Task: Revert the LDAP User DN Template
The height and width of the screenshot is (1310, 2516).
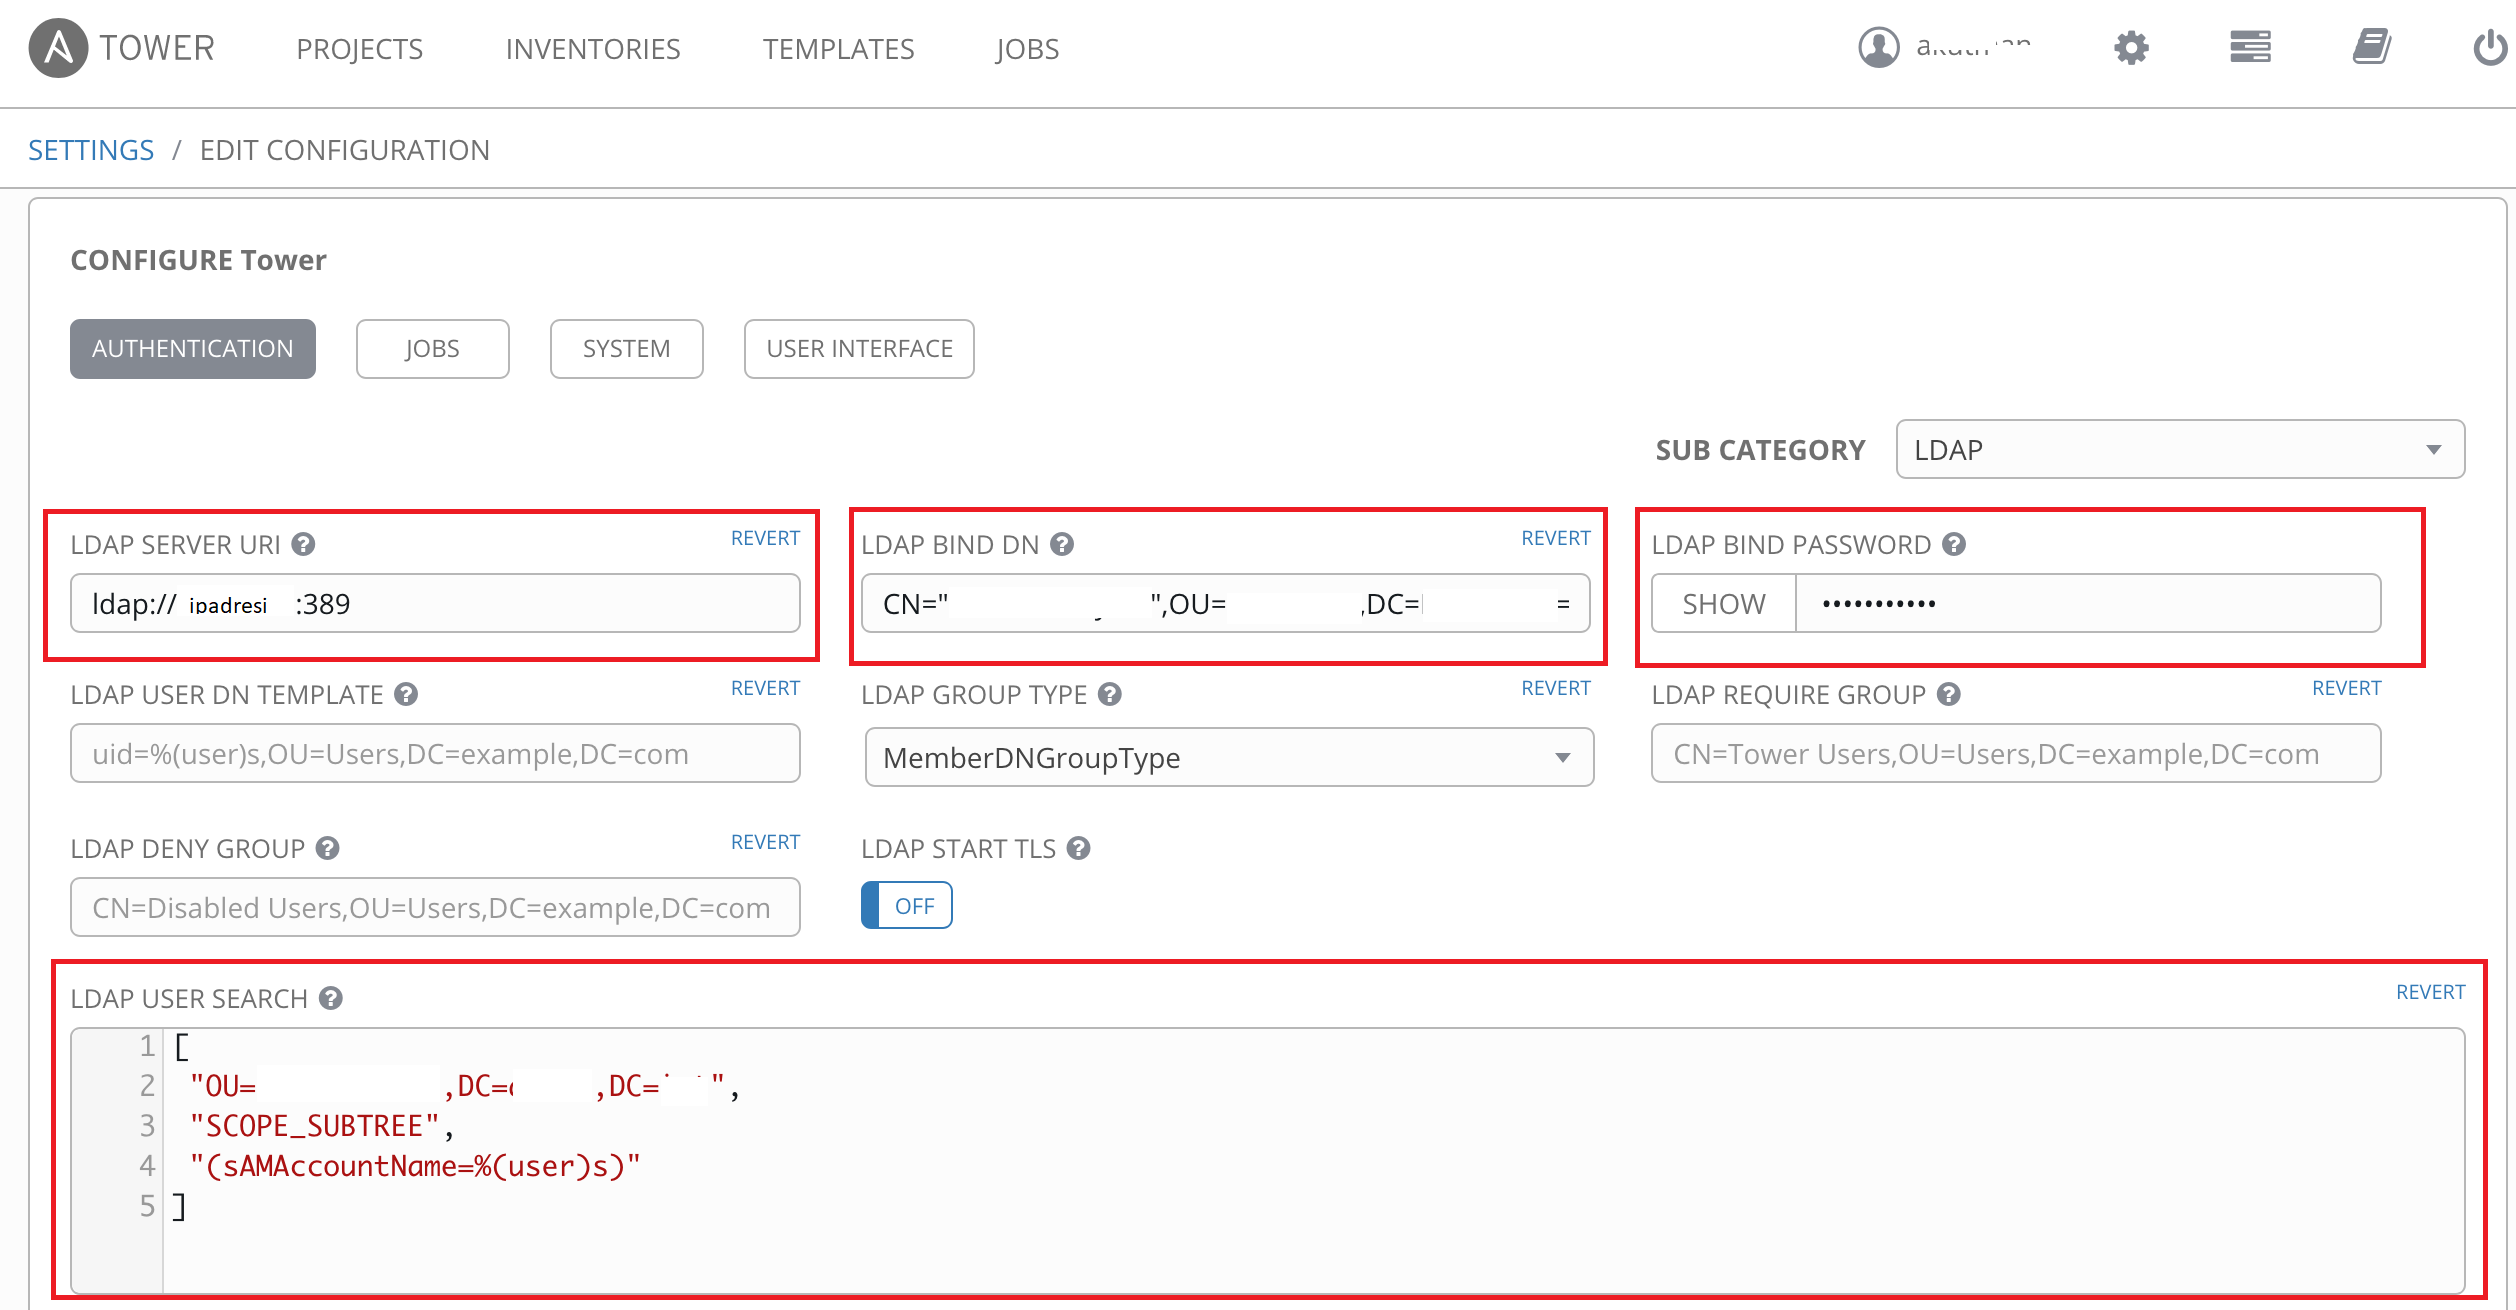Action: click(x=765, y=688)
